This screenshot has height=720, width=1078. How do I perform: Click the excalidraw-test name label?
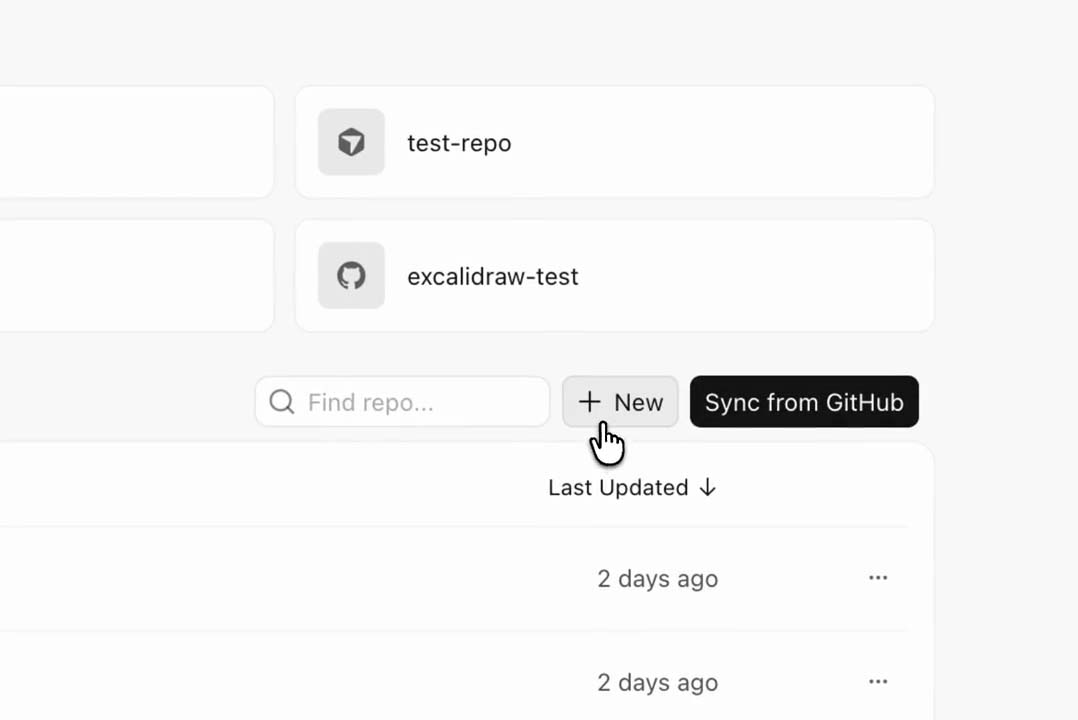493,276
